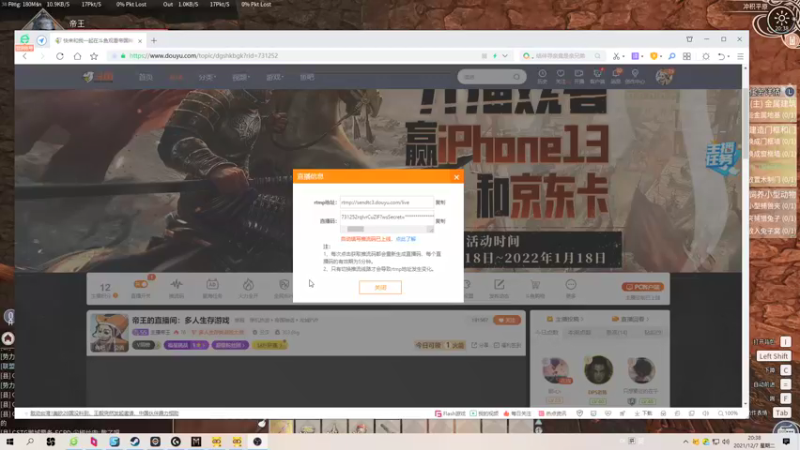Open the browser four-squares apps grid icon

coord(687,56)
